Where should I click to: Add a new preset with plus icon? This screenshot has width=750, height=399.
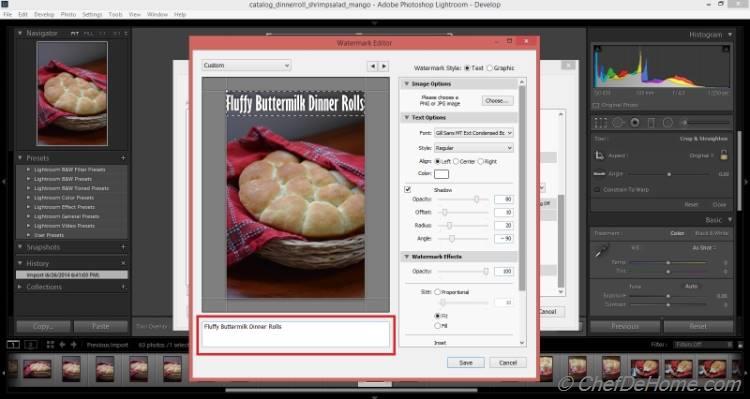click(x=123, y=158)
